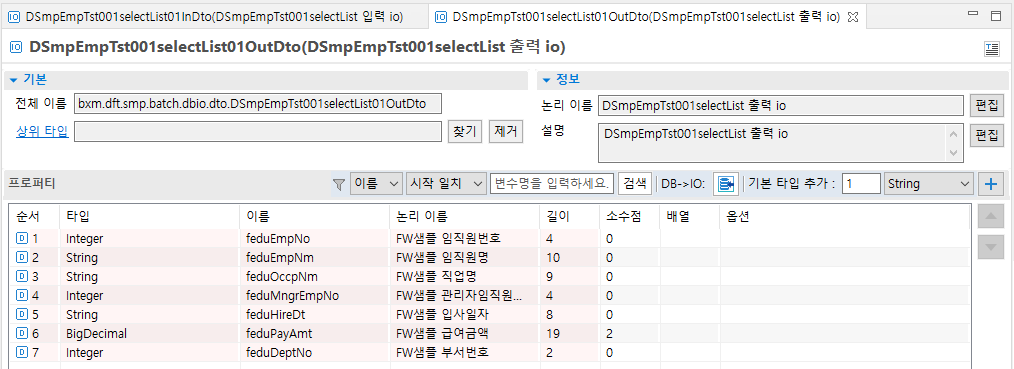Click 편집 button next to 설명
Screen dimensions: 1014x369
(x=986, y=135)
